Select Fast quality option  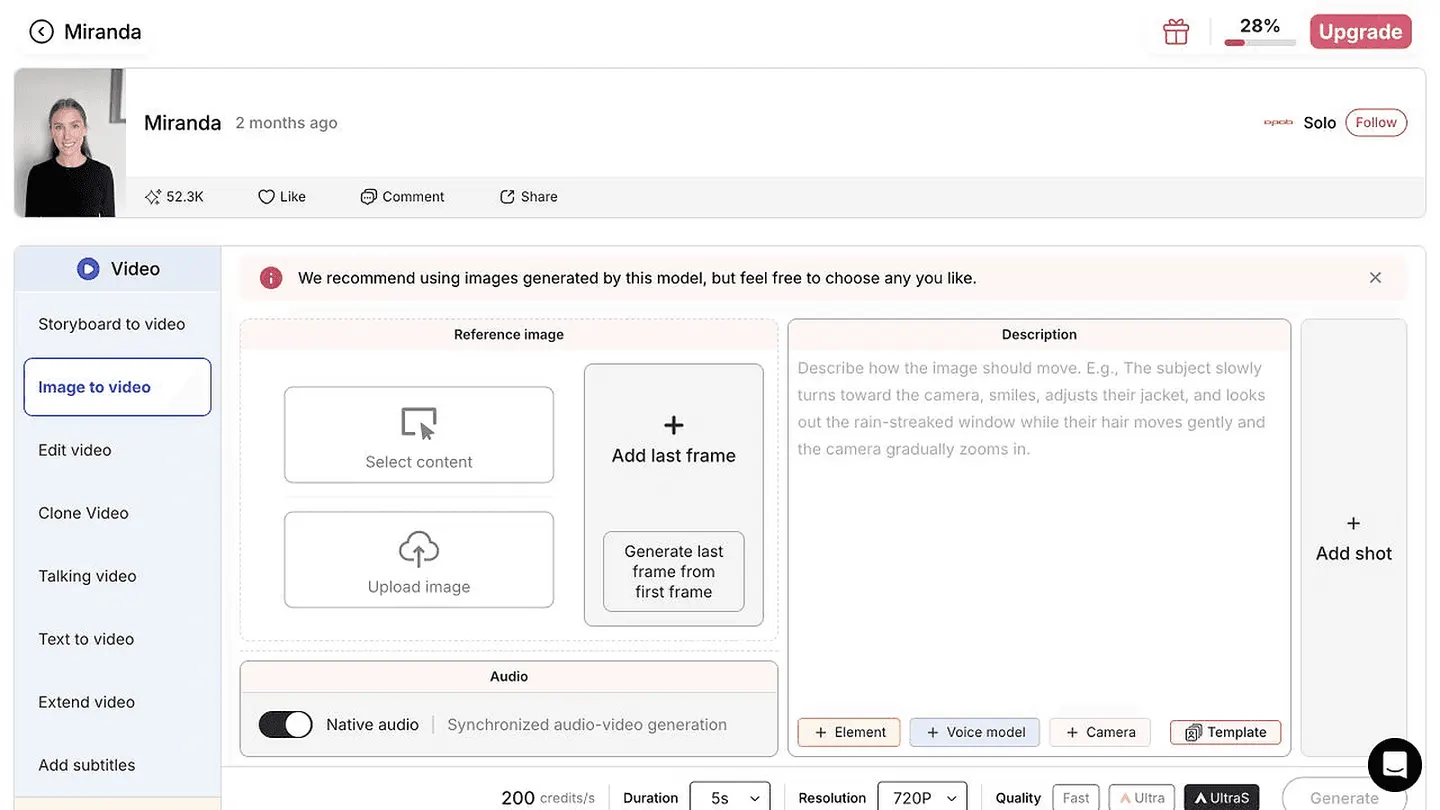pyautogui.click(x=1076, y=797)
